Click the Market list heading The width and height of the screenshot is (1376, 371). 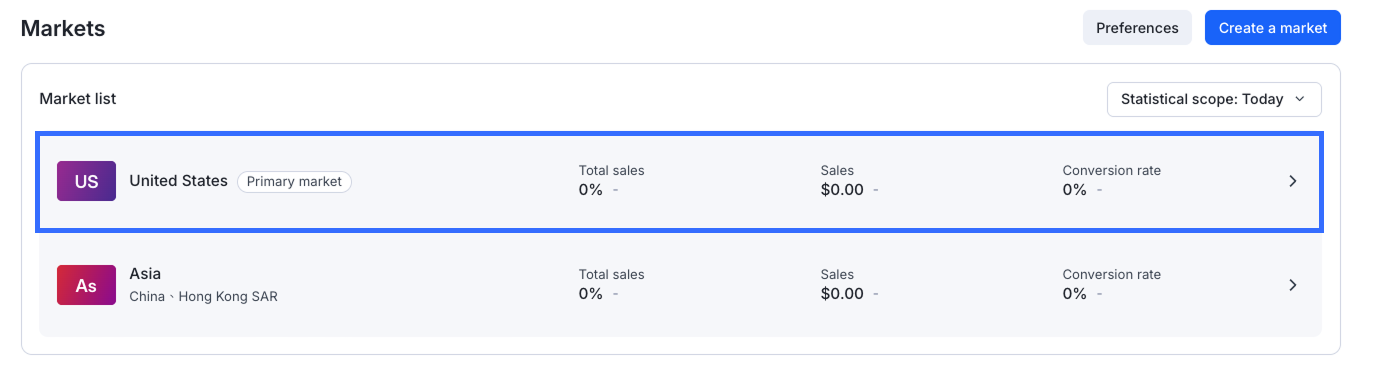(78, 98)
